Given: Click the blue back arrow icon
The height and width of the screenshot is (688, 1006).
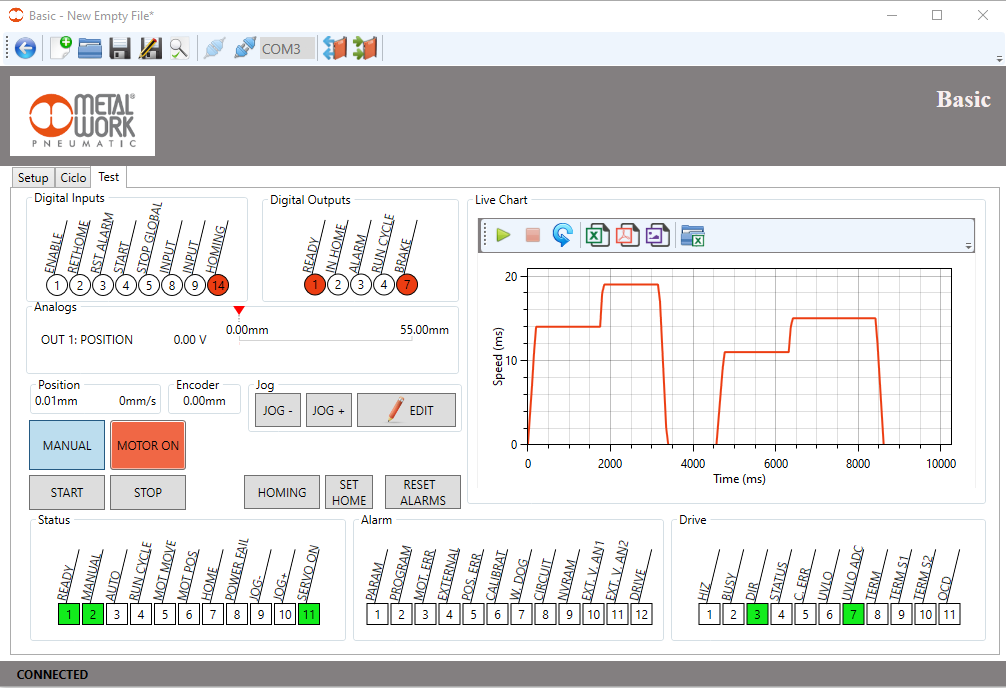Looking at the screenshot, I should [x=25, y=48].
